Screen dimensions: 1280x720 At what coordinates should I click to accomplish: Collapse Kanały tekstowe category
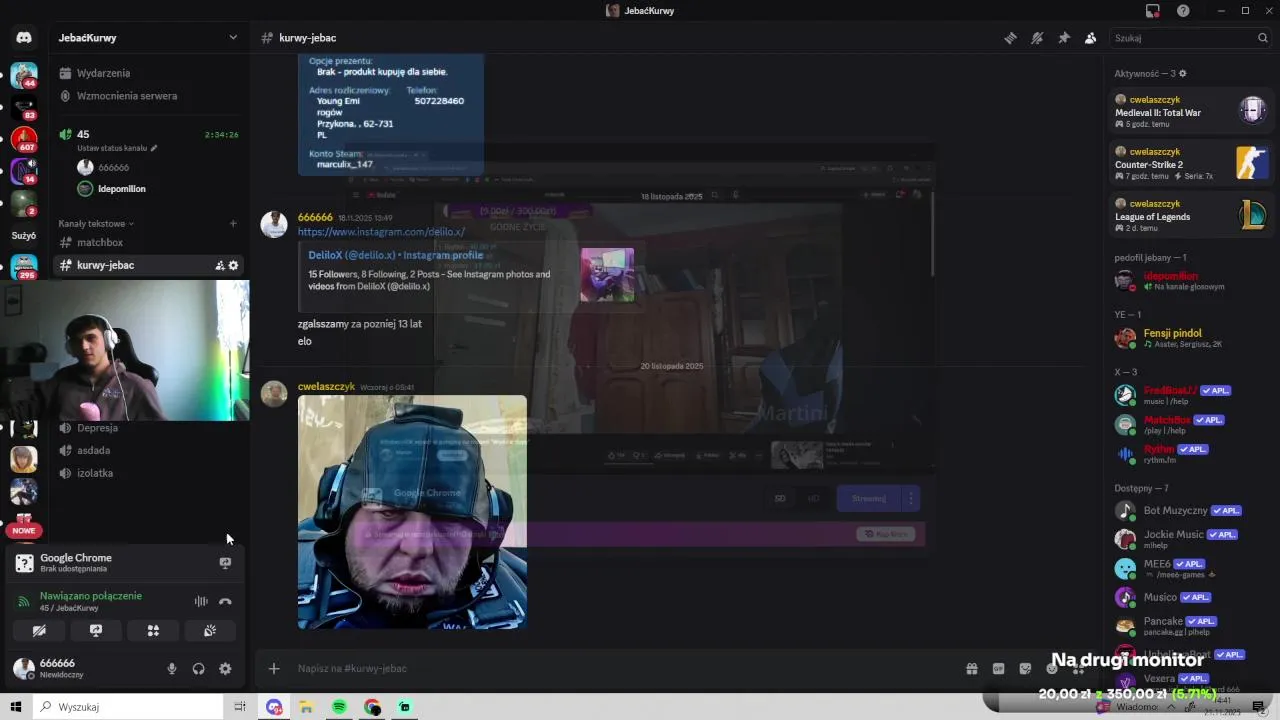(96, 223)
